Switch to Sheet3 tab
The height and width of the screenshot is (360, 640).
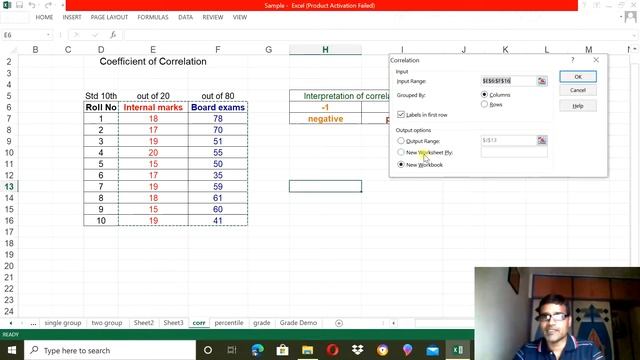(x=173, y=323)
